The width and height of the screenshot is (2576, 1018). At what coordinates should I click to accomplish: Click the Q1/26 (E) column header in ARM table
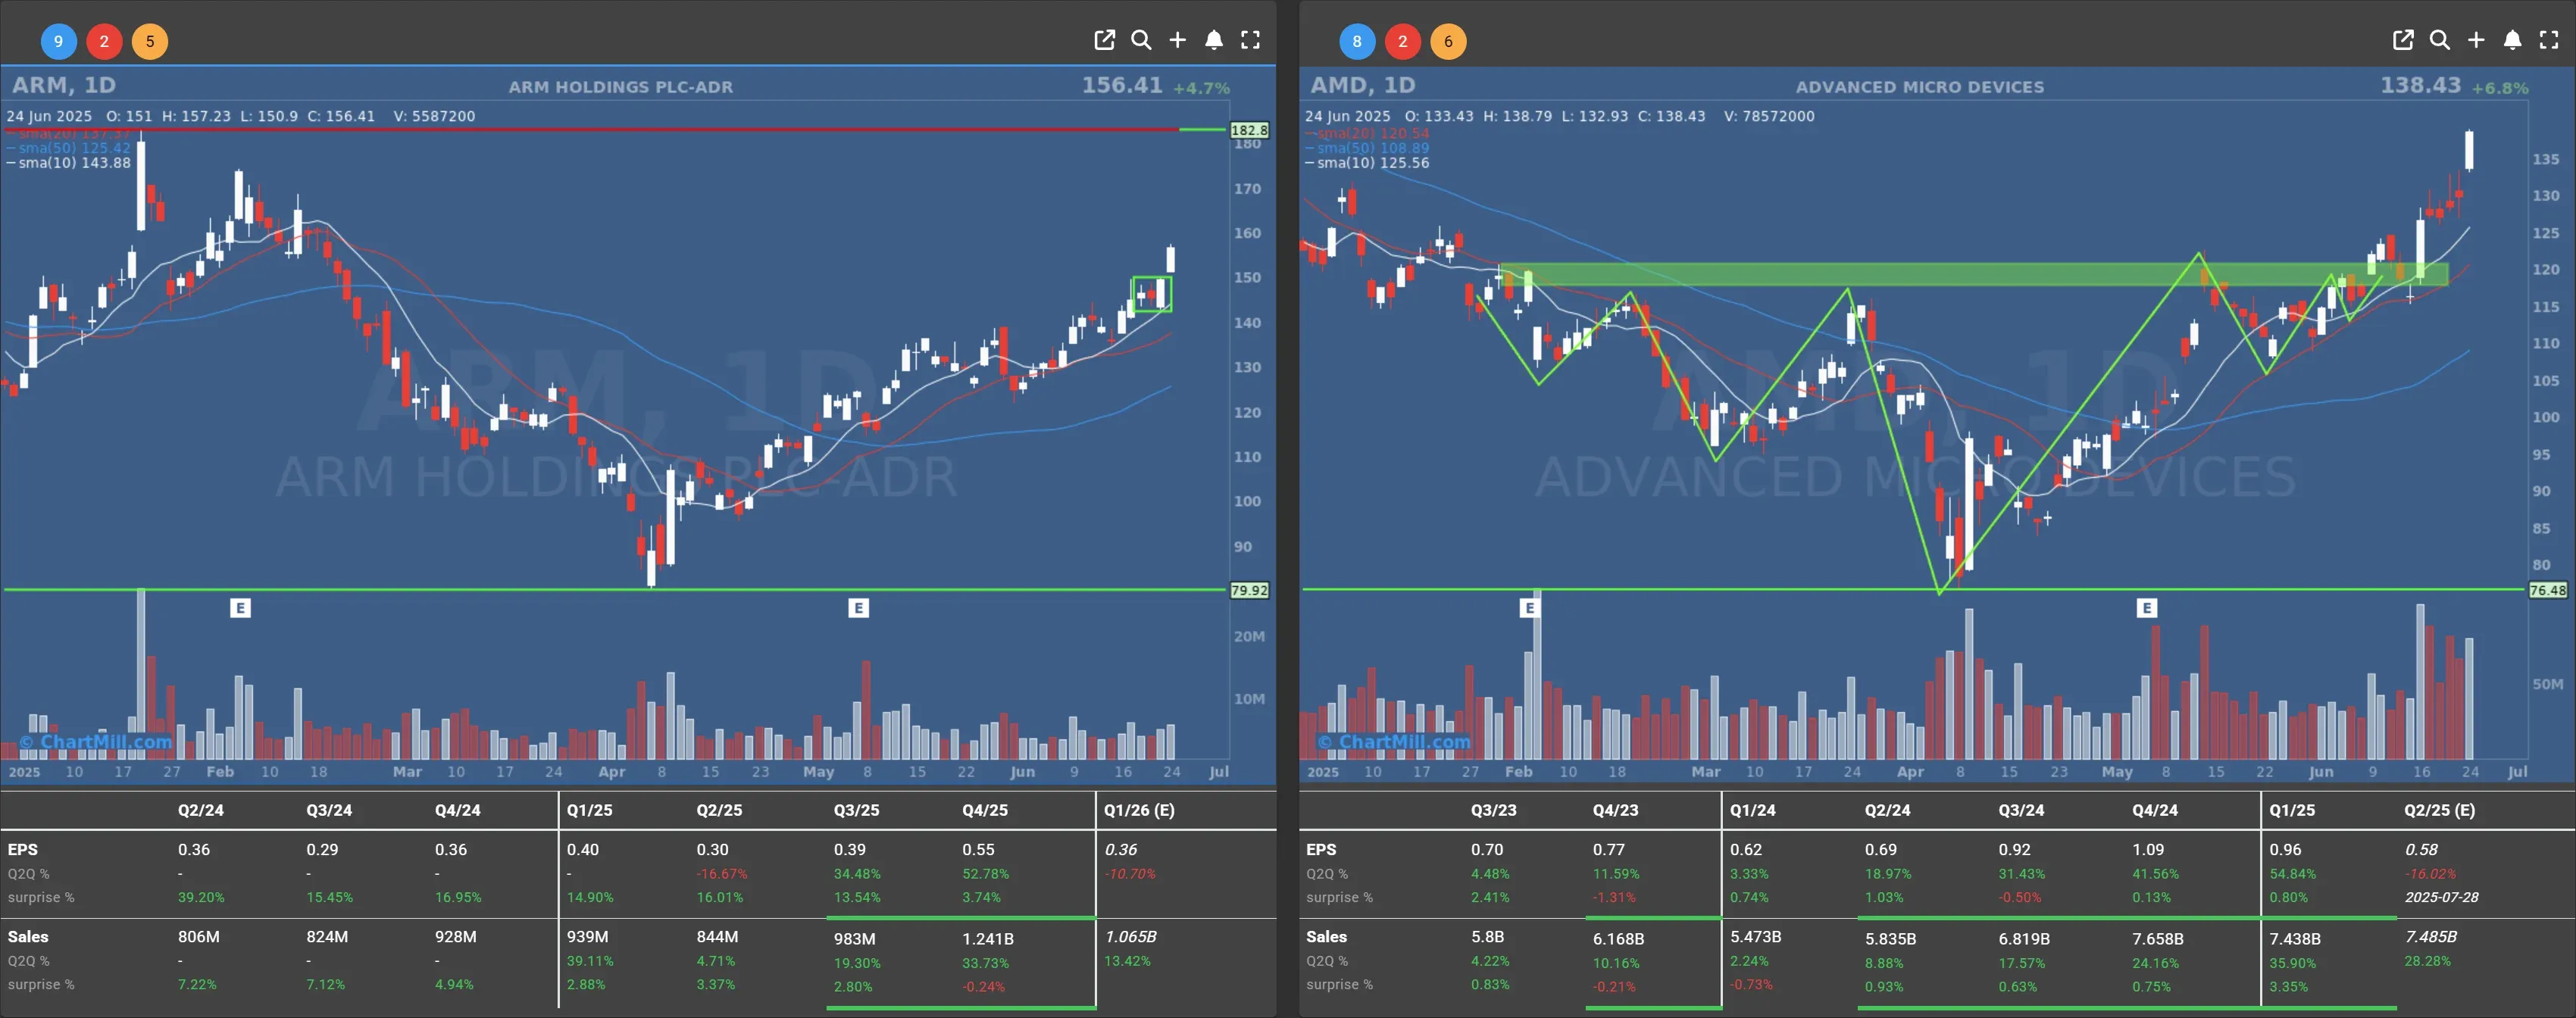1139,810
